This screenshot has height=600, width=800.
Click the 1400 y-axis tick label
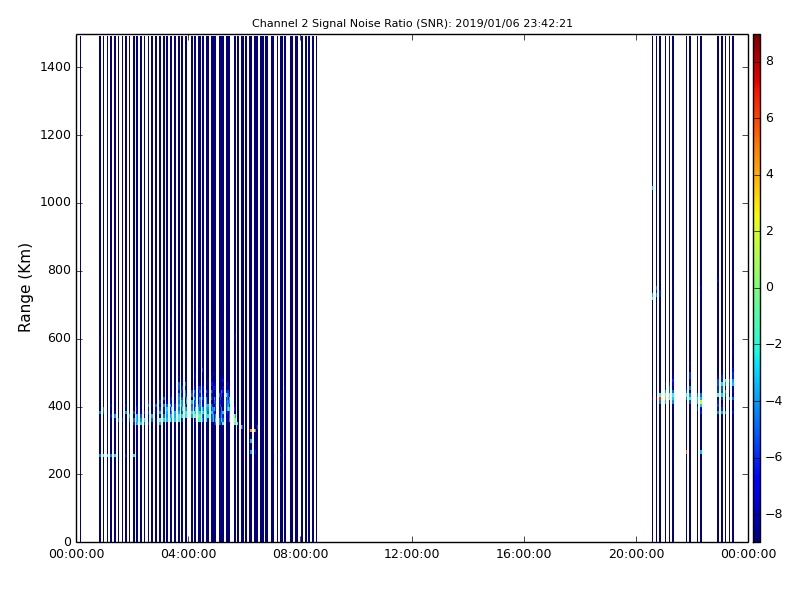tap(56, 67)
